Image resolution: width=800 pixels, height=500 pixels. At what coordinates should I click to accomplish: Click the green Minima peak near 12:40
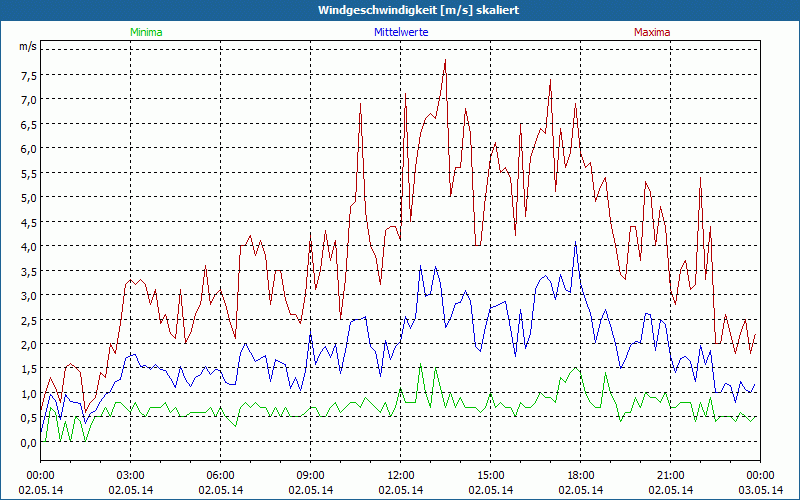pos(420,364)
